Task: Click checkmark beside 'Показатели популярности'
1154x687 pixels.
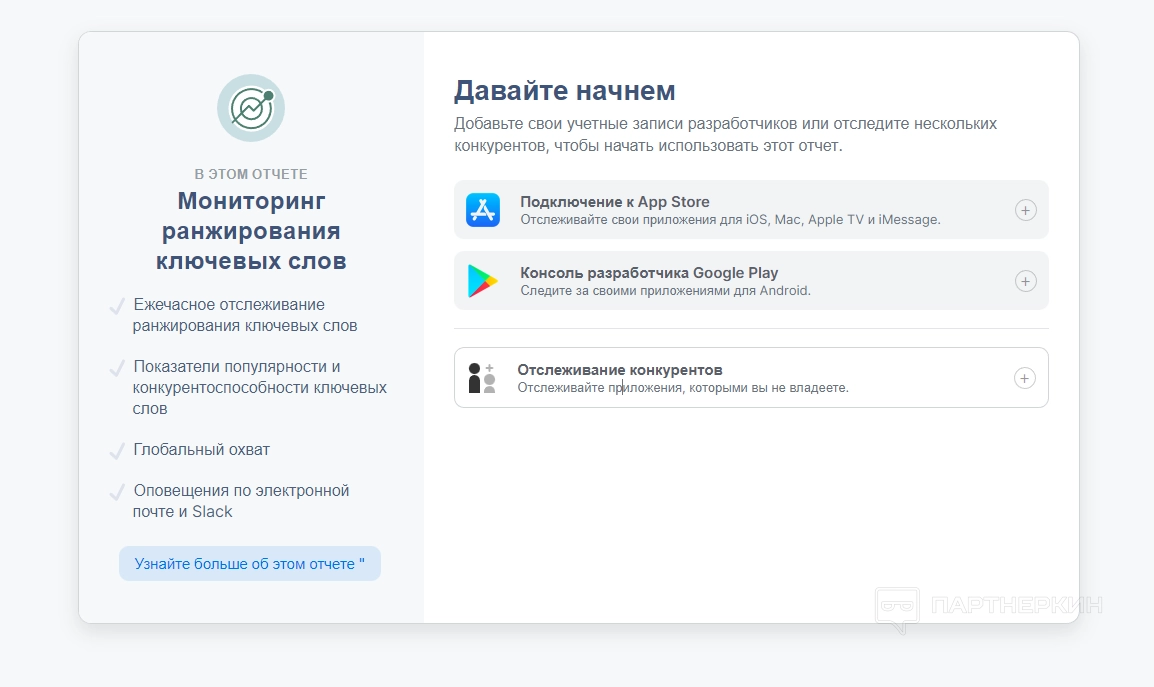Action: pyautogui.click(x=117, y=368)
